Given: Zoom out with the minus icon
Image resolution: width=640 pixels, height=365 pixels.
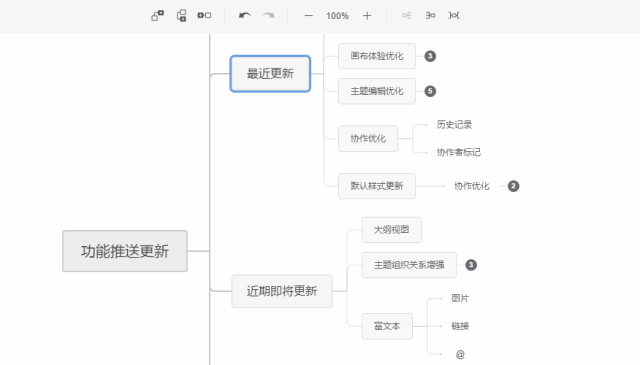Looking at the screenshot, I should (309, 16).
